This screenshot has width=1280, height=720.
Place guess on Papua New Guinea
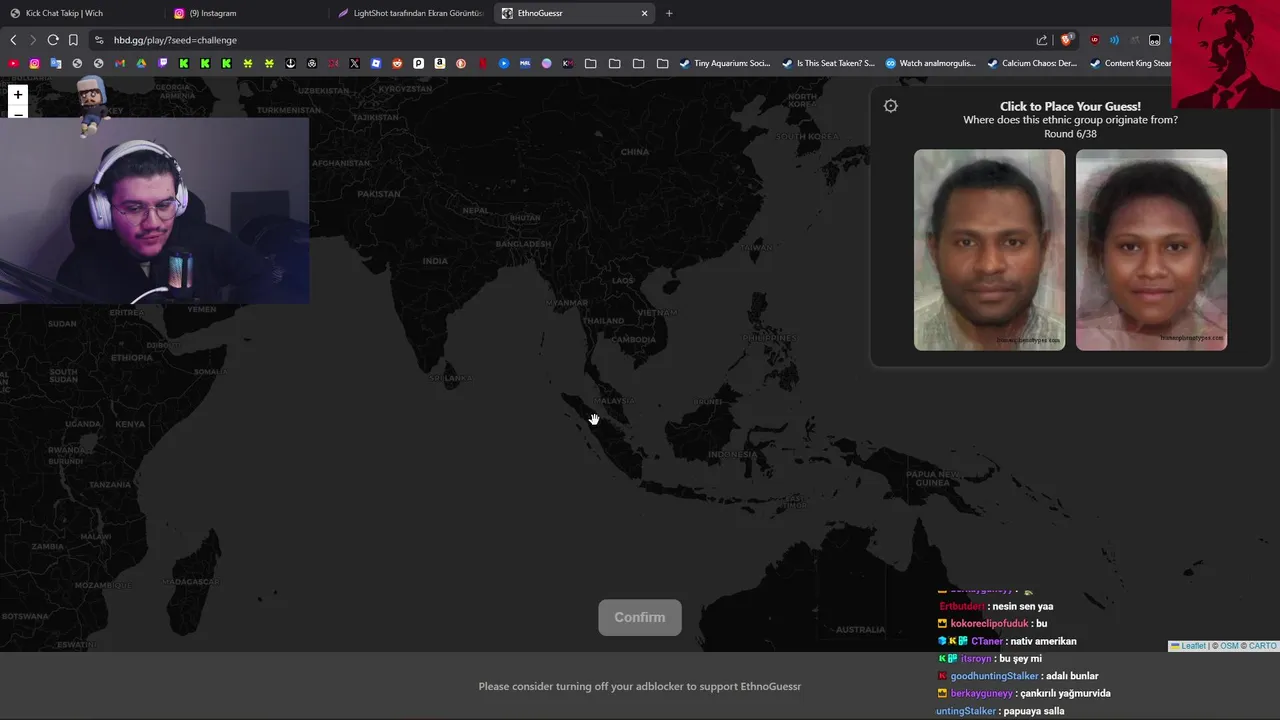point(933,478)
